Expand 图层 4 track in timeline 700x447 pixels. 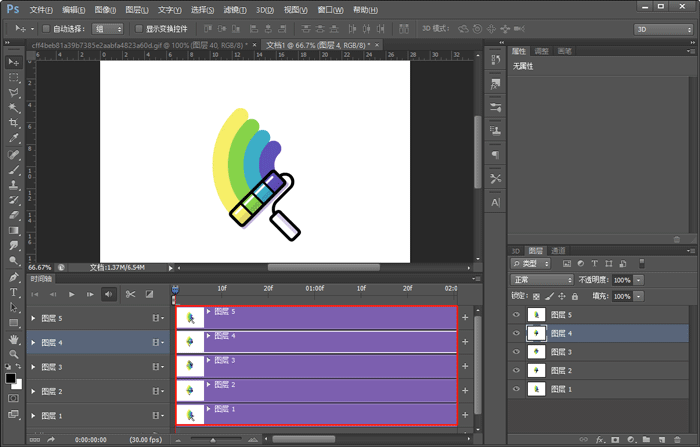(x=33, y=343)
